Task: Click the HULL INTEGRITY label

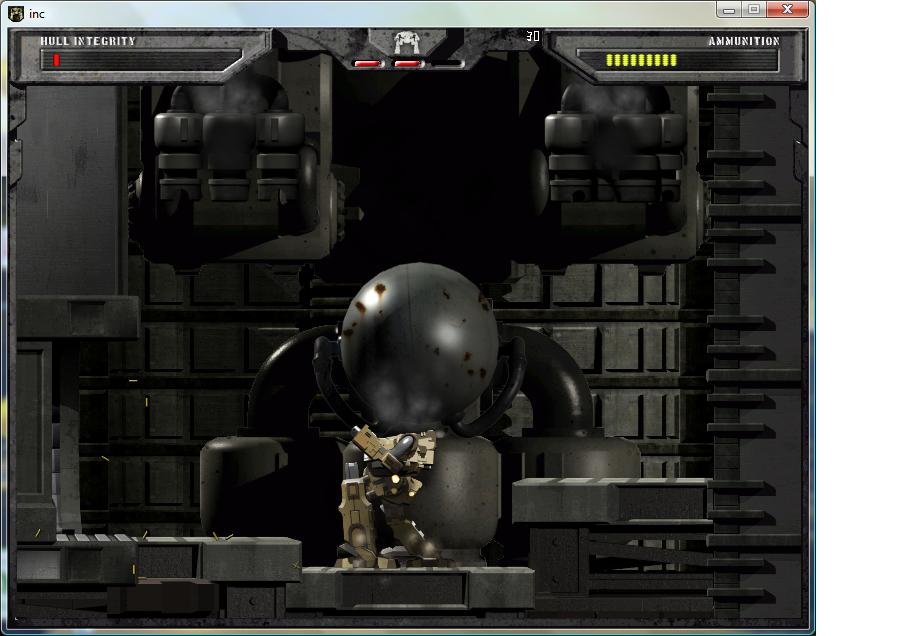Action: point(88,41)
